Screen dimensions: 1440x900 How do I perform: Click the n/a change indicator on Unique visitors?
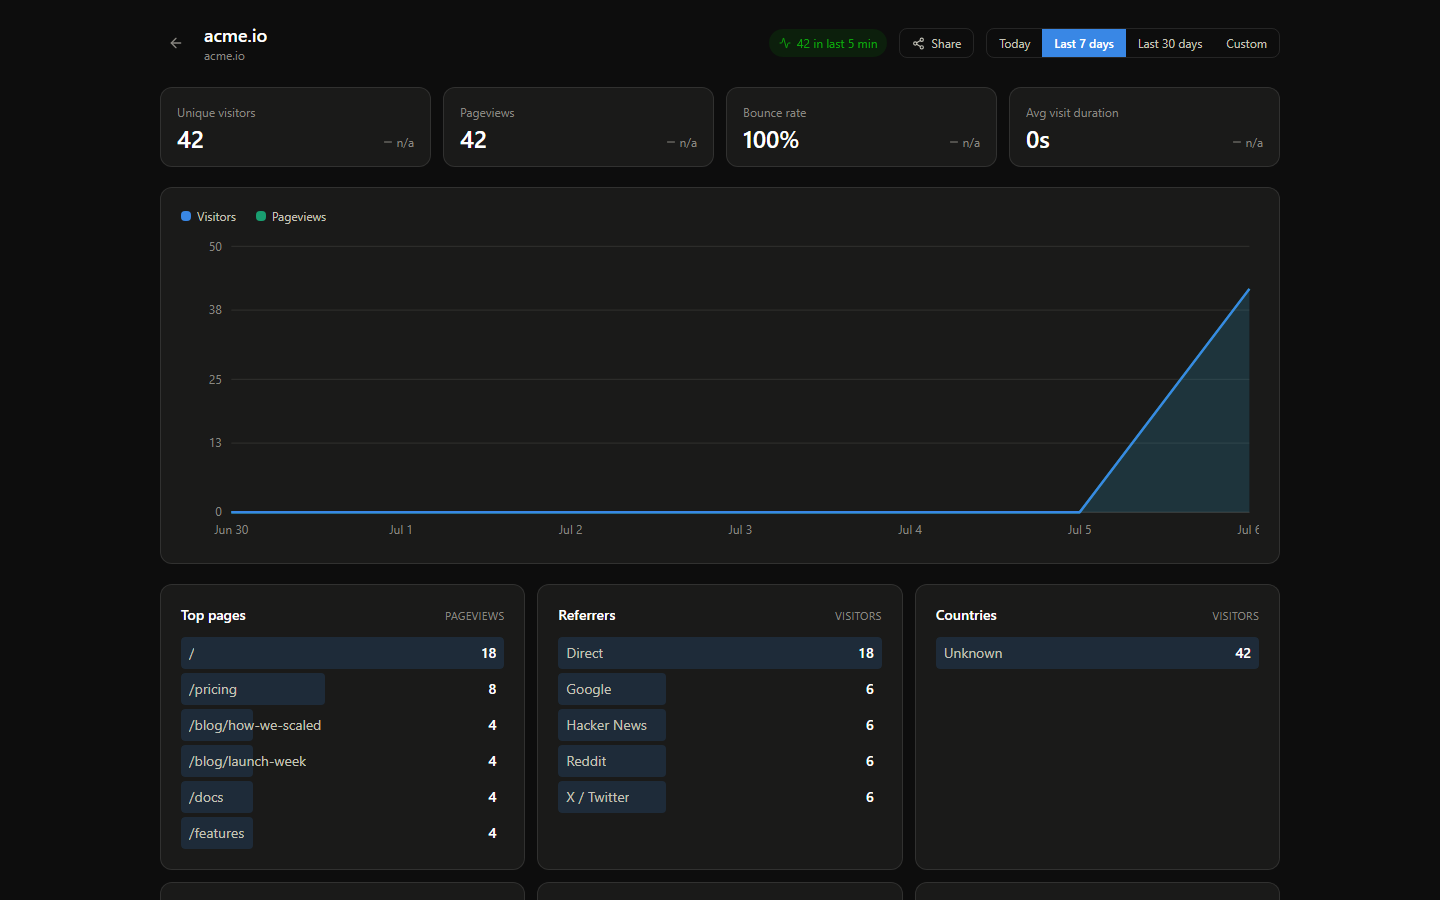click(399, 143)
